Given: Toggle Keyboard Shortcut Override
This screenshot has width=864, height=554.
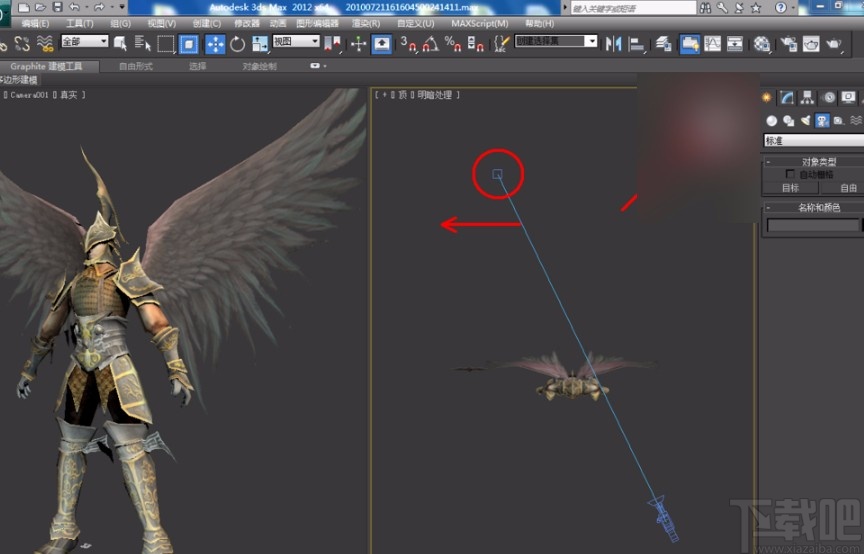Looking at the screenshot, I should click(381, 44).
